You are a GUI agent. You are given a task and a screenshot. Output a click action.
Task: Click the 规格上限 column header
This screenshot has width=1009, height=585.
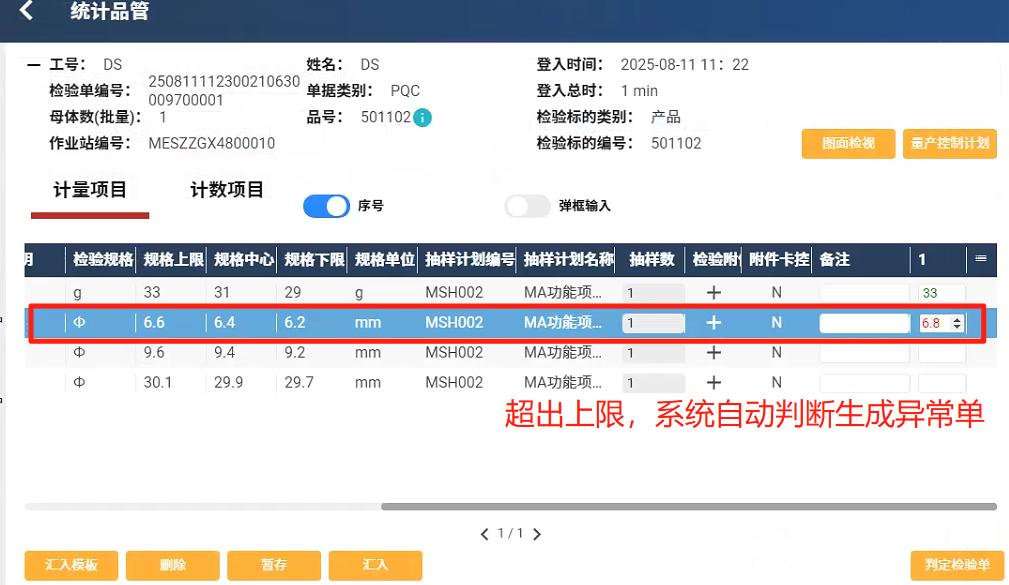coord(173,259)
